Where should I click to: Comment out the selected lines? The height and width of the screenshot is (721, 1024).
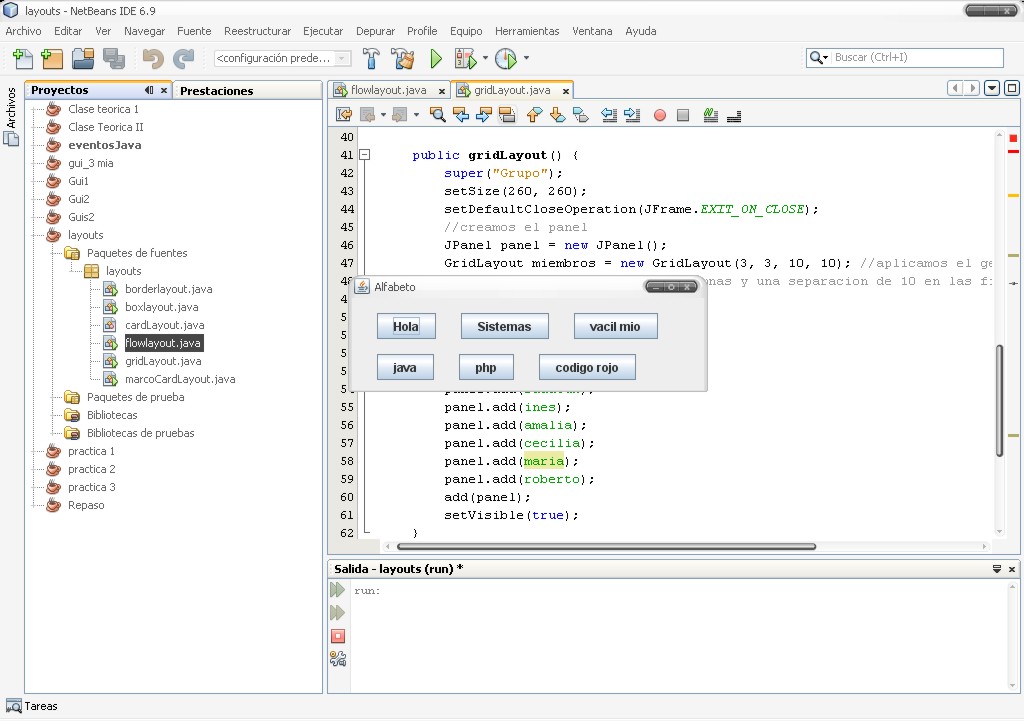click(710, 114)
